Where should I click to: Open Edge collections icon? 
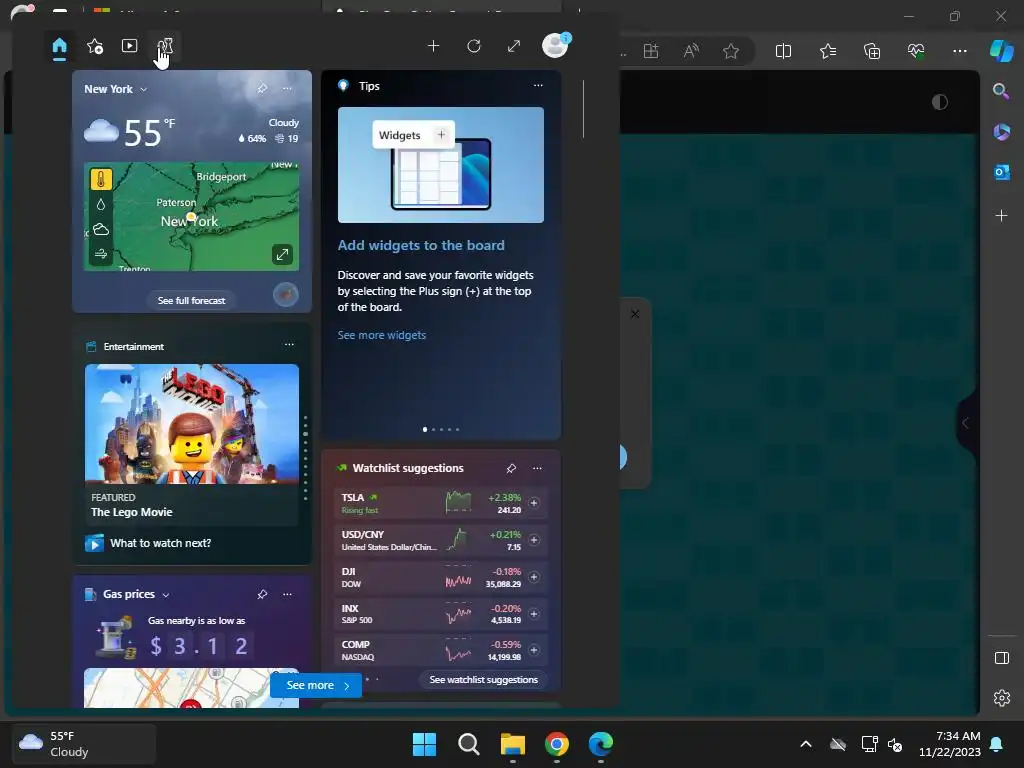[x=872, y=51]
